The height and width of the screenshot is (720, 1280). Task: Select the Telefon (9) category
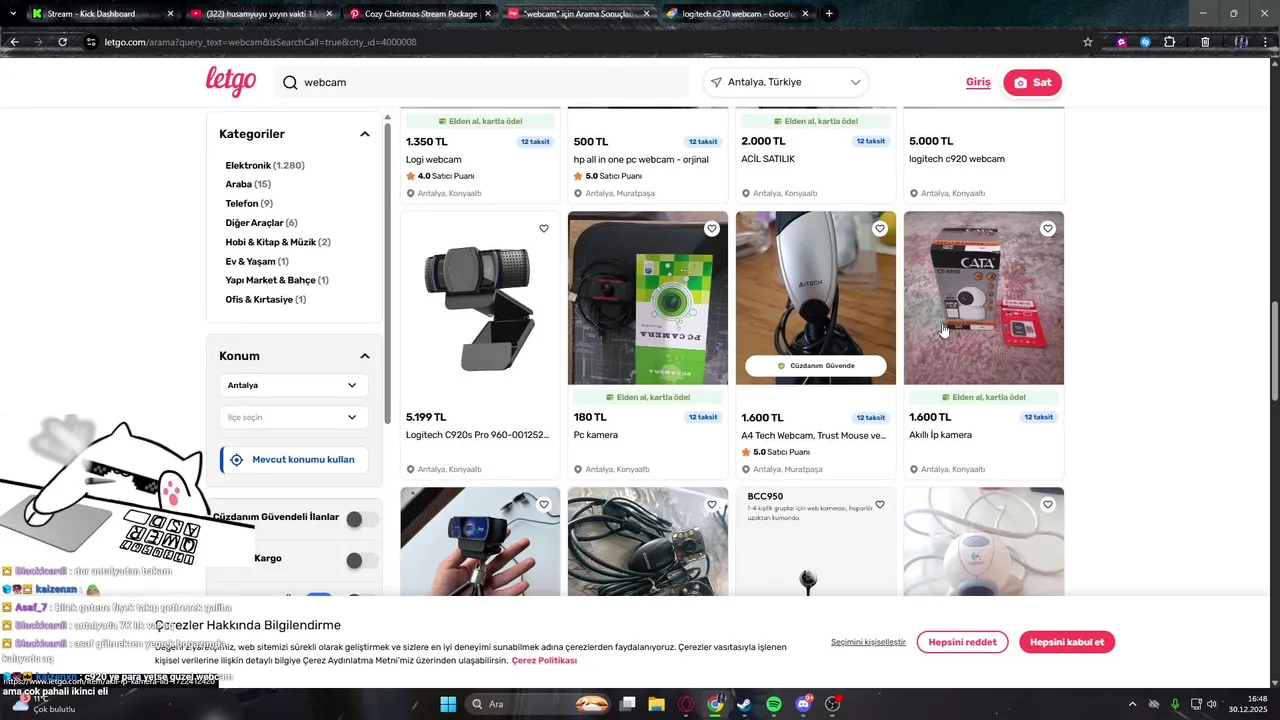(249, 204)
